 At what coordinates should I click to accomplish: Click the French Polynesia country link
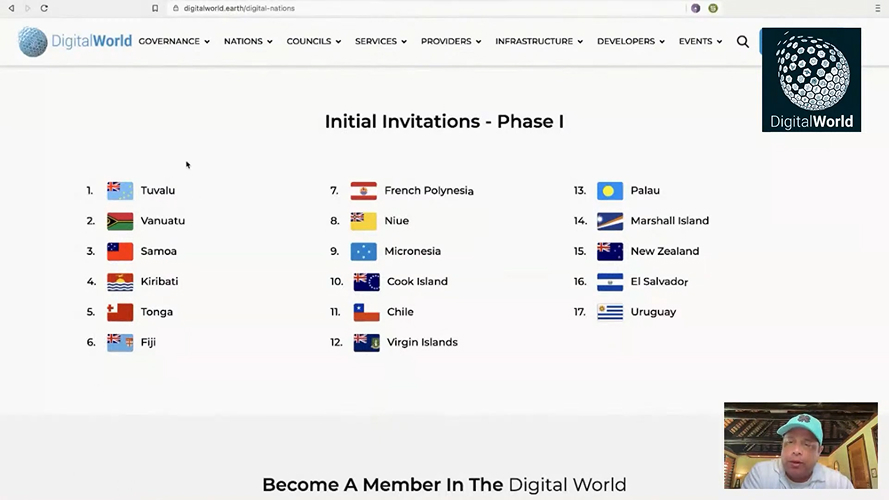pyautogui.click(x=428, y=191)
